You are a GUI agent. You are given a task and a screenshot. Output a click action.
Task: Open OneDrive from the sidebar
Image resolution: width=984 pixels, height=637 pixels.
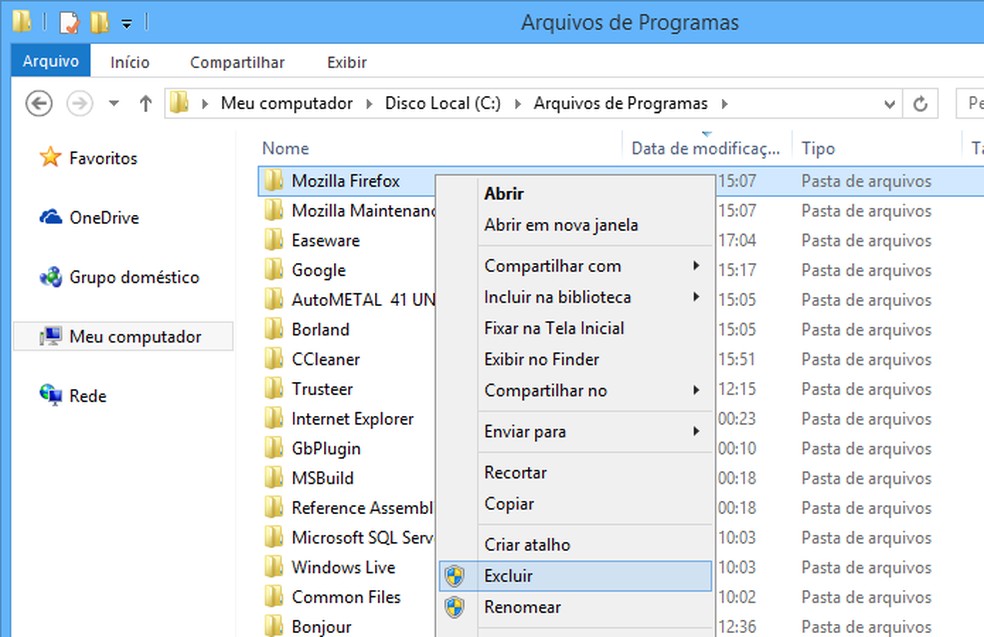[x=102, y=217]
